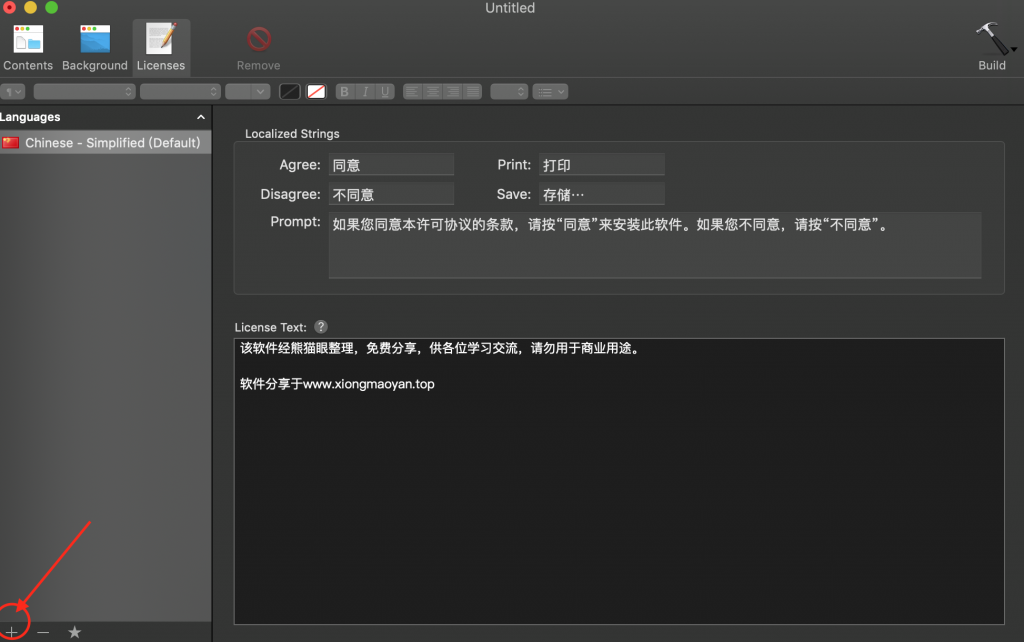Pick the text color swatch
The height and width of the screenshot is (642, 1024).
point(289,91)
